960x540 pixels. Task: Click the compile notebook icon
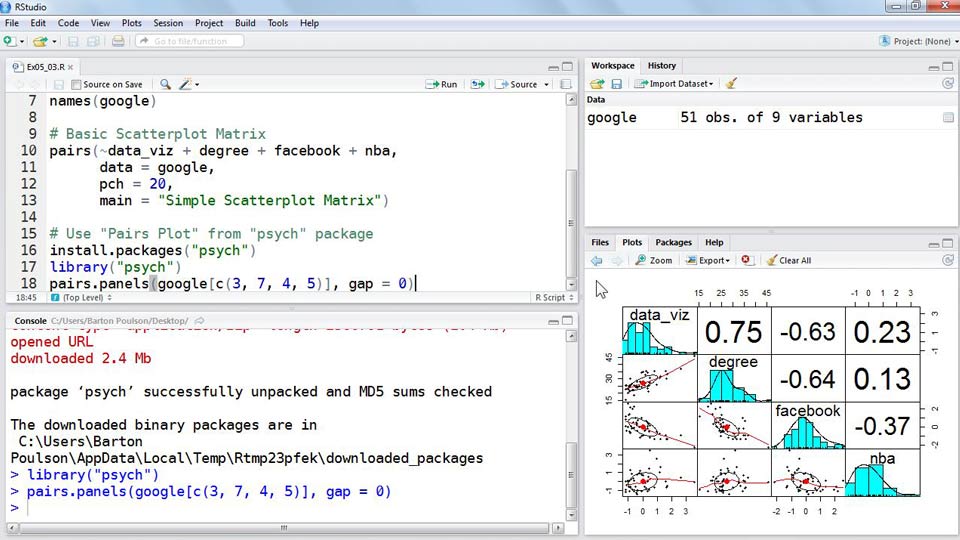pos(566,84)
